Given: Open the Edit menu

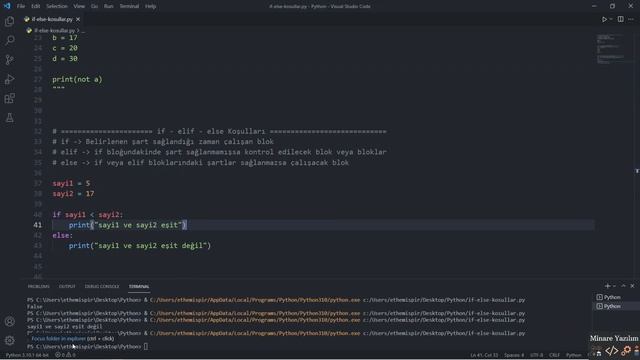Looking at the screenshot, I should coord(36,6).
